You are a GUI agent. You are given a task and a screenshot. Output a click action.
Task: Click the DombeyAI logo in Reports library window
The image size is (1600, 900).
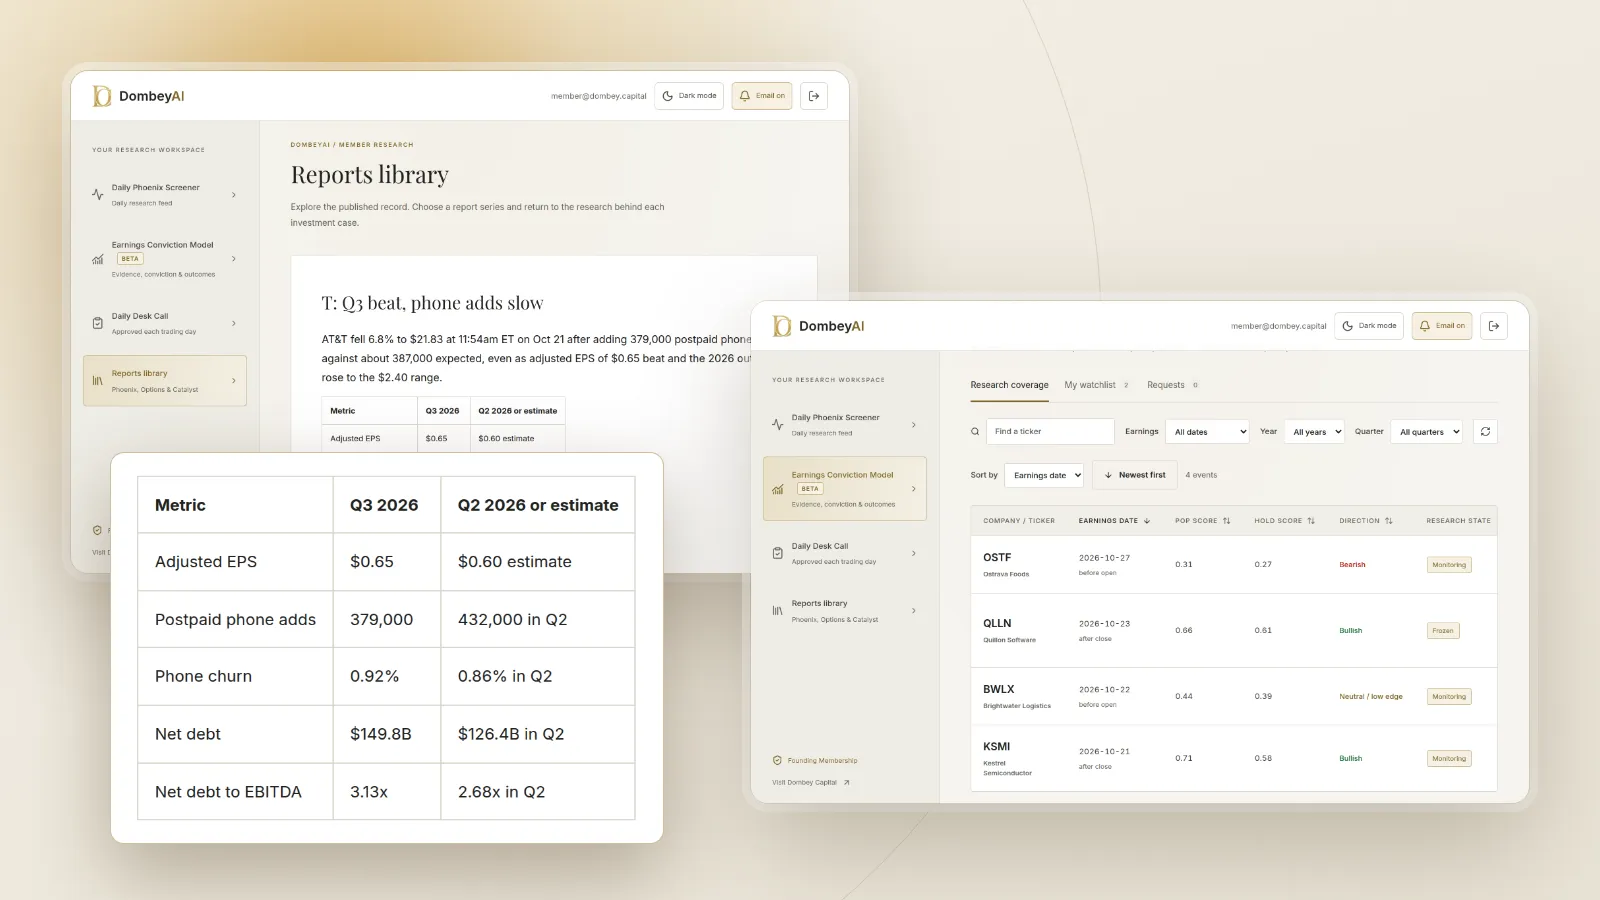138,96
